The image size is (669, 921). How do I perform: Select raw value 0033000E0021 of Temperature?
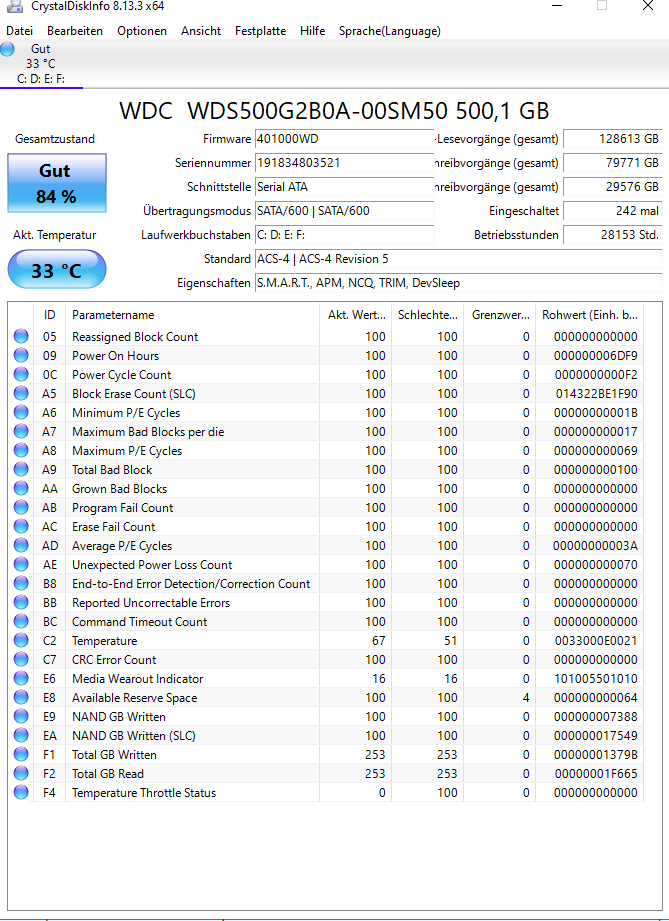coord(596,641)
